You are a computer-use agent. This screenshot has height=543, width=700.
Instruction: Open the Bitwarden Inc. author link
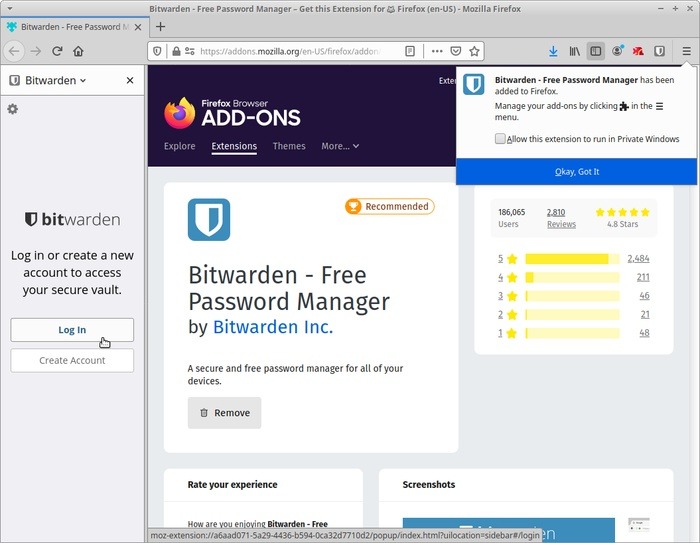point(273,327)
